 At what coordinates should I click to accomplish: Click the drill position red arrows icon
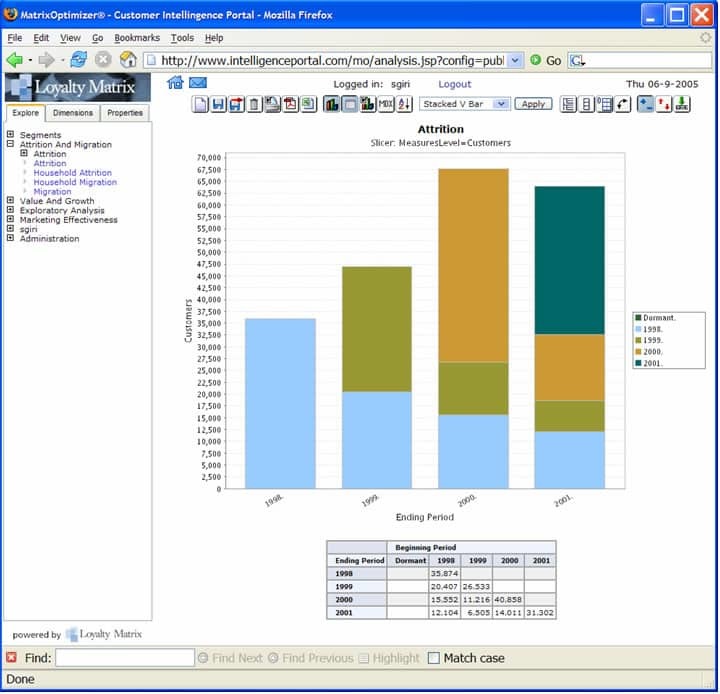(x=664, y=104)
